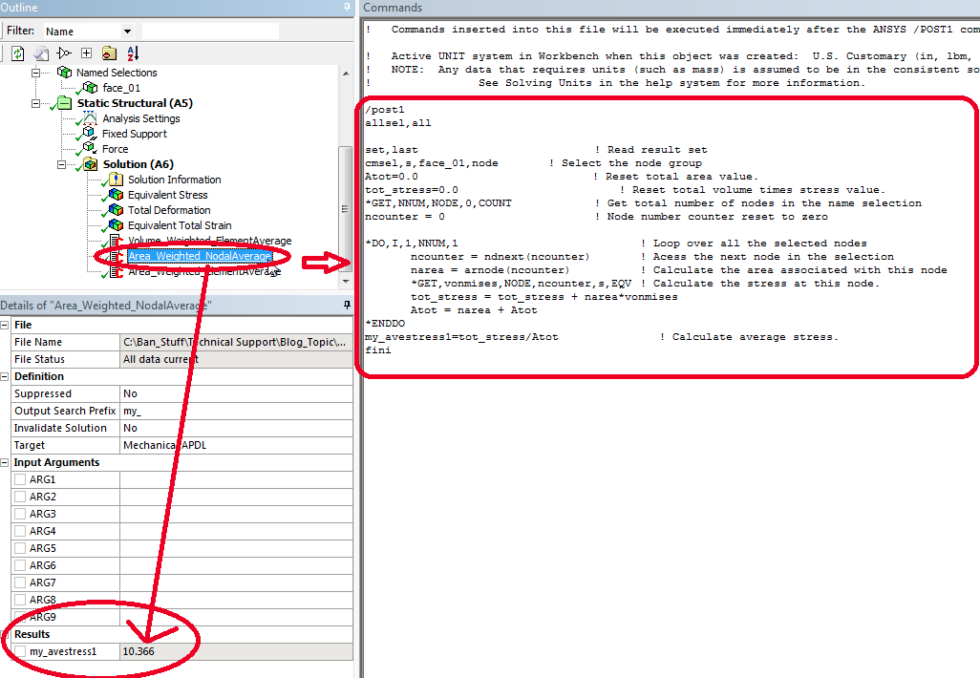Image resolution: width=980 pixels, height=678 pixels.
Task: Click the Fixed Support boundary condition icon
Action: [x=87, y=134]
